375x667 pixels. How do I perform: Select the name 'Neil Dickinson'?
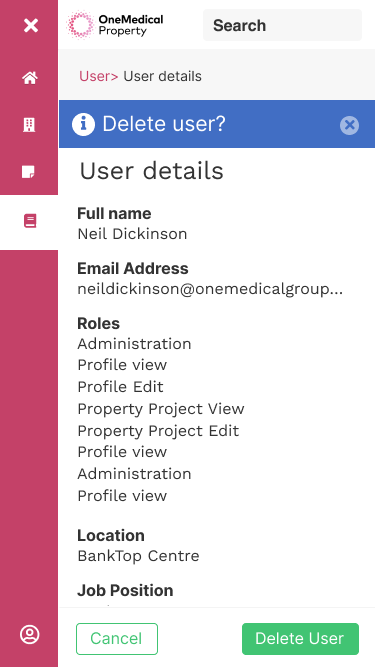[x=132, y=234]
